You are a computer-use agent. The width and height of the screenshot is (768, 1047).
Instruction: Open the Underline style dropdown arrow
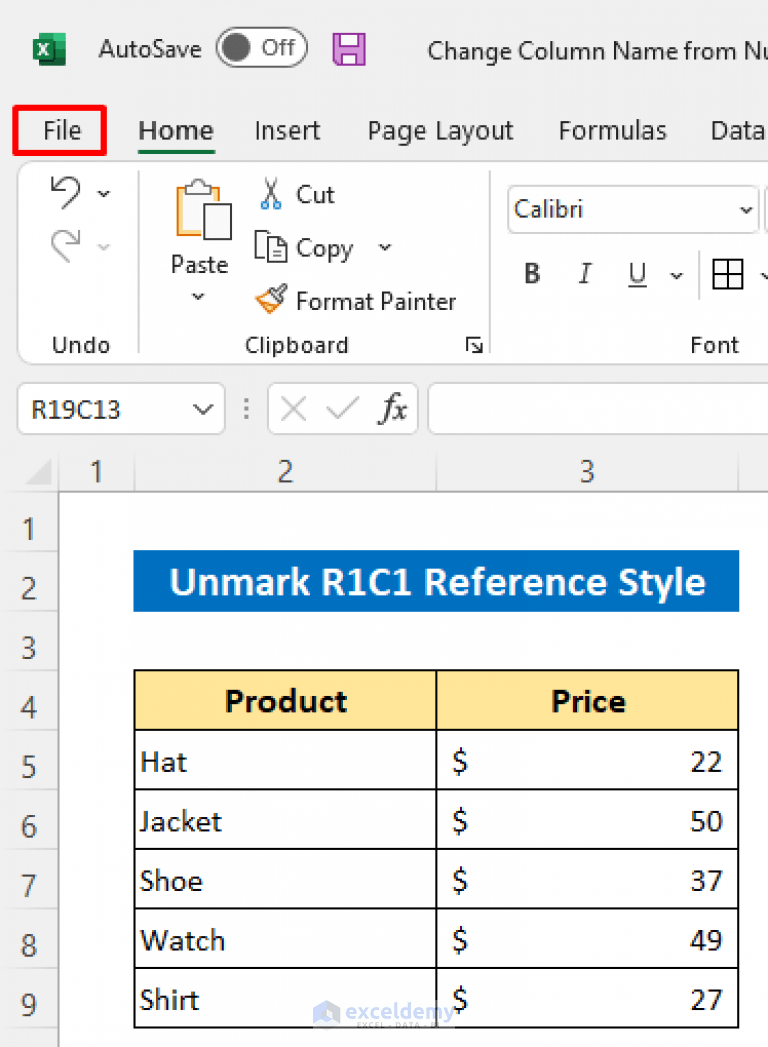[x=677, y=274]
